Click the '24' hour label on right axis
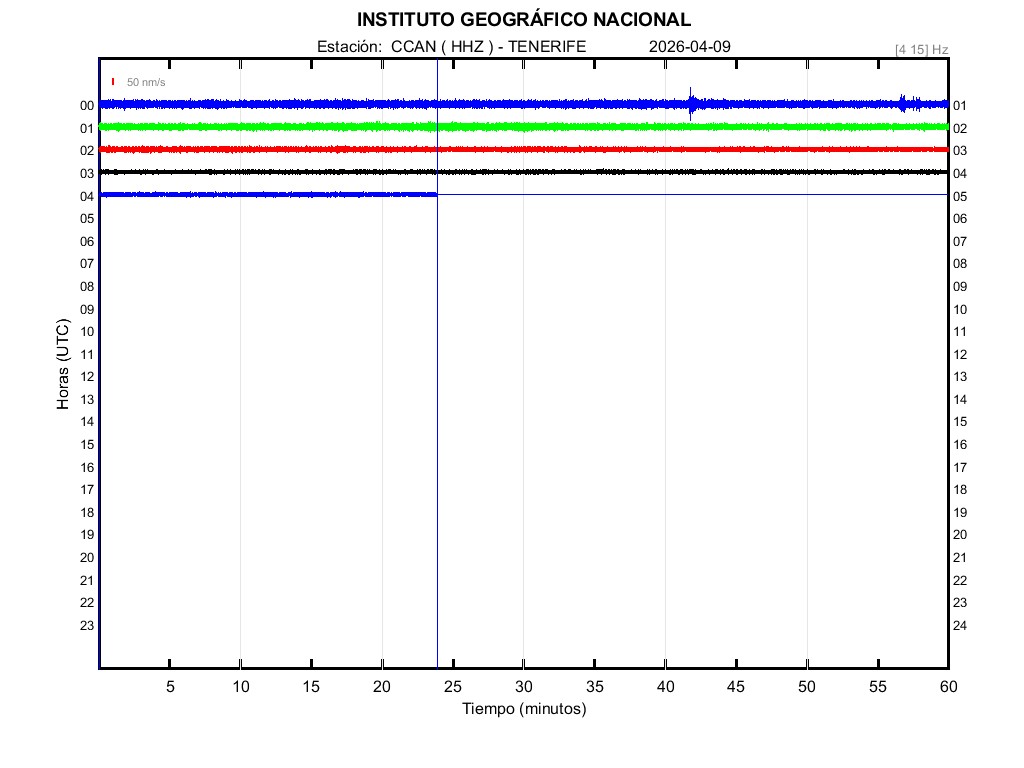 click(x=960, y=626)
